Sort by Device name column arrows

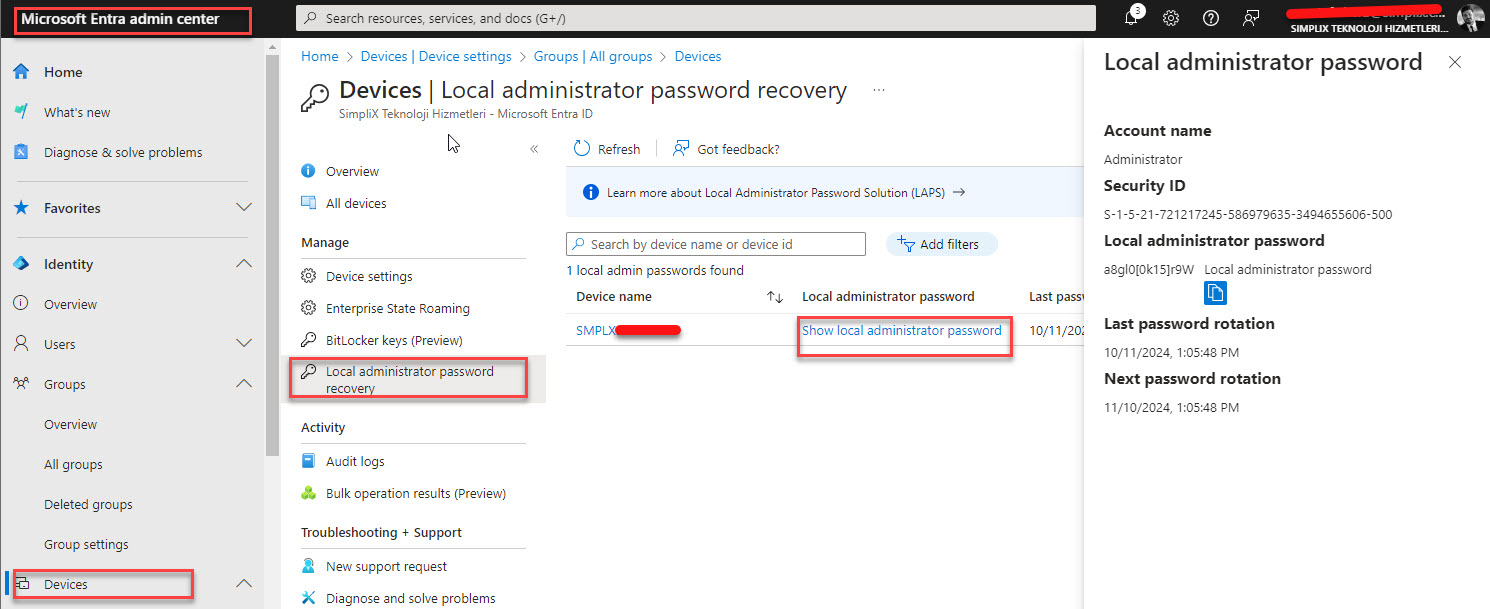(x=774, y=297)
